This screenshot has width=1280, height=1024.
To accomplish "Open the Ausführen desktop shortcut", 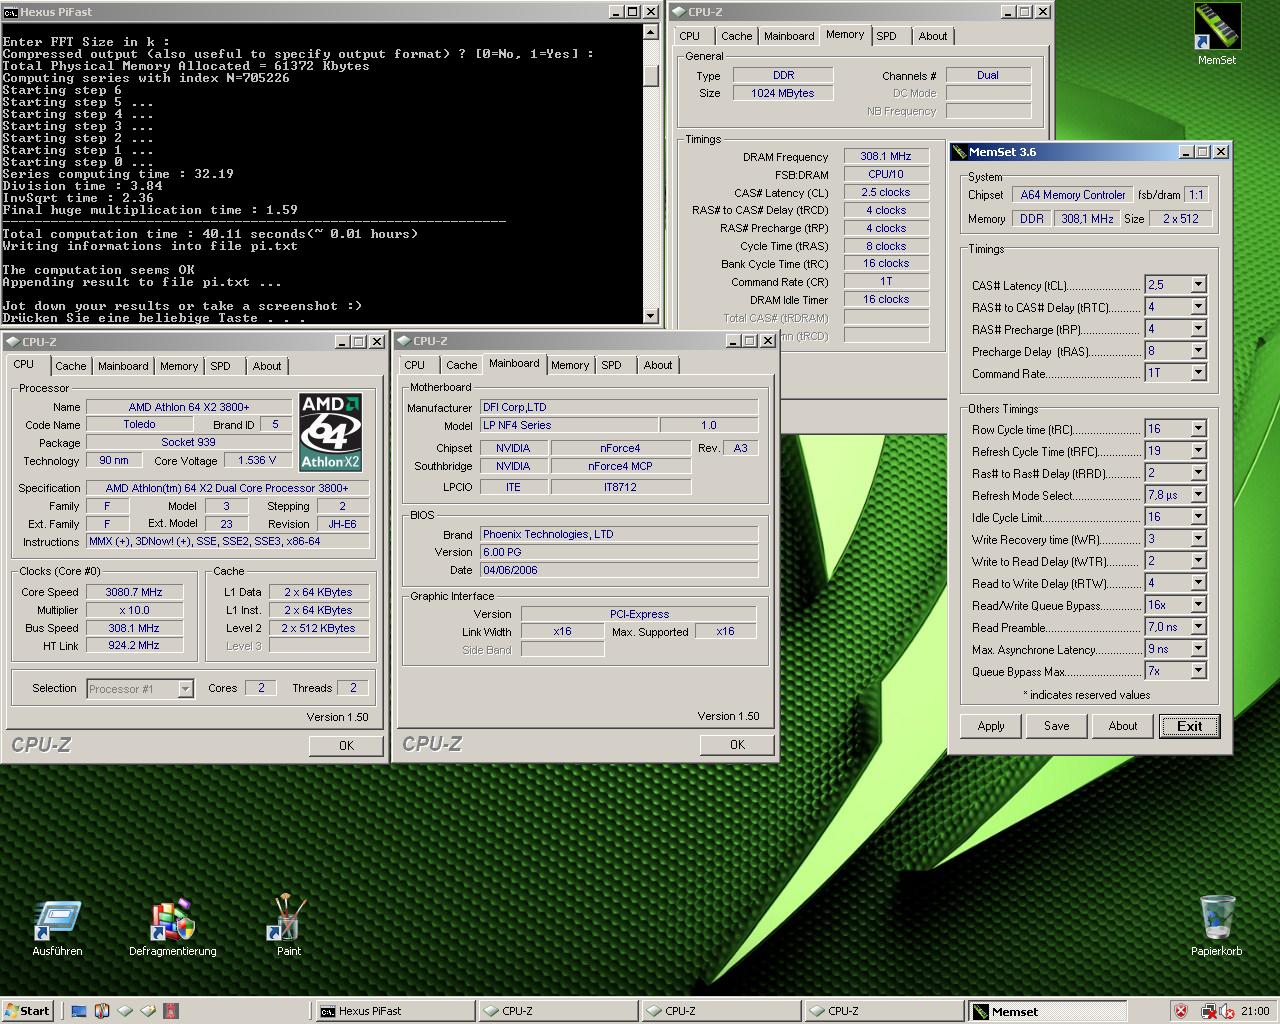I will tap(57, 927).
